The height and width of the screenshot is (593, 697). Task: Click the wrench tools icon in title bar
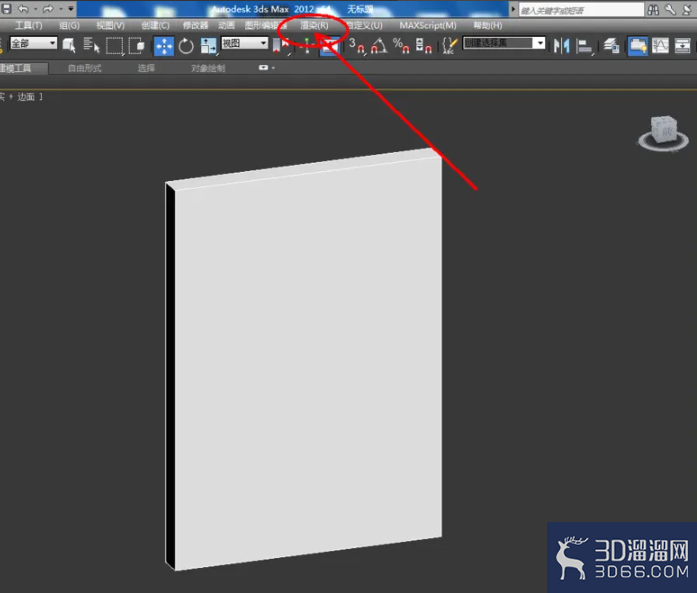[x=670, y=9]
